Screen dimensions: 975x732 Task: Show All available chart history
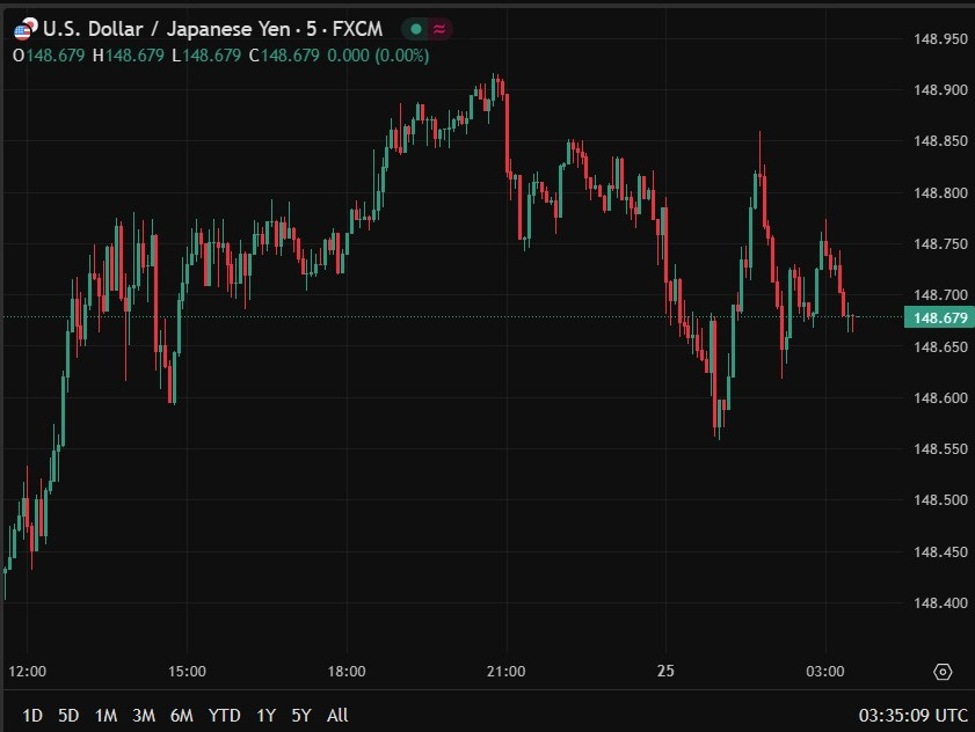click(x=338, y=715)
